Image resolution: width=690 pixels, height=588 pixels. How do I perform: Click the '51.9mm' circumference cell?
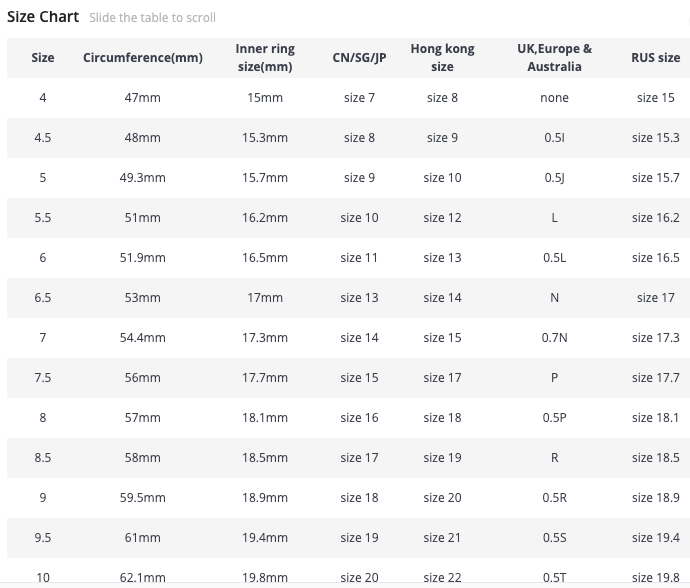(143, 258)
